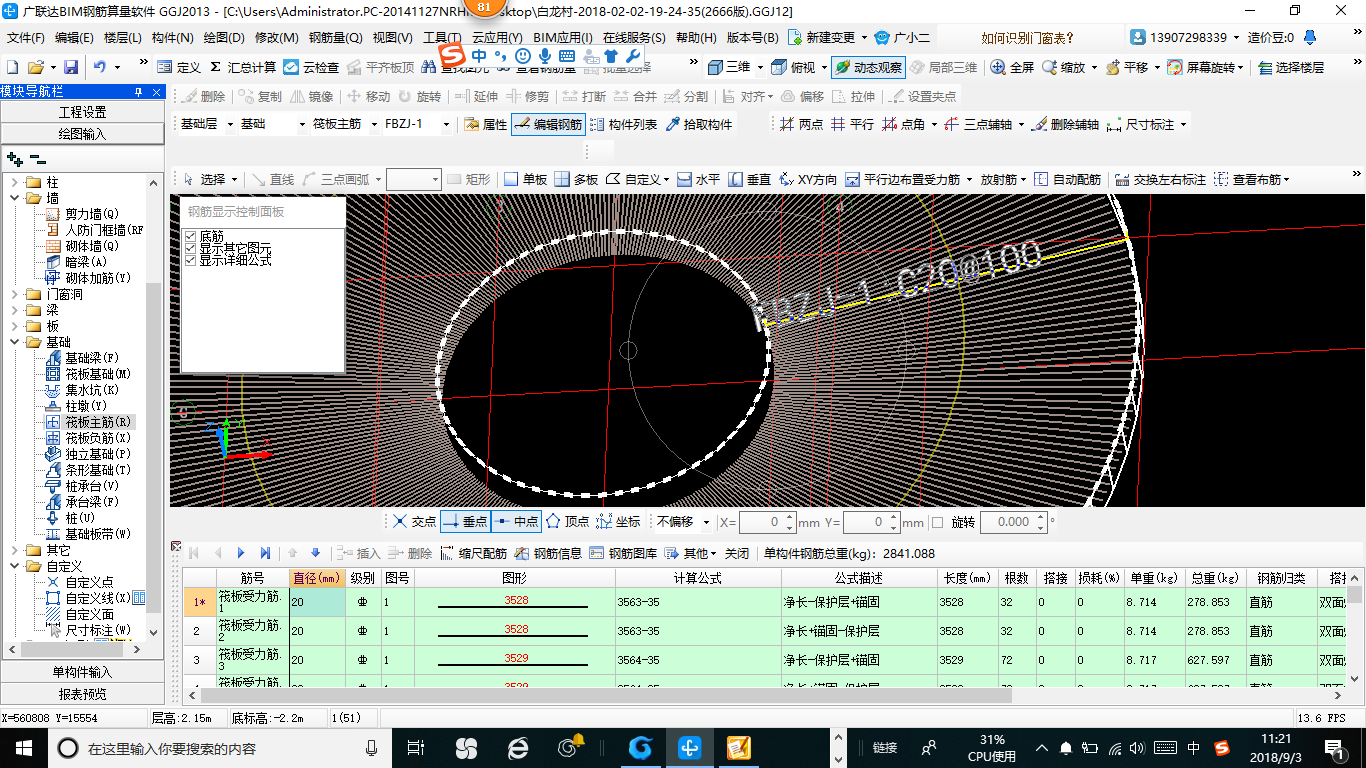Select 单板 single slab tool
This screenshot has height=768, width=1366.
pos(526,179)
